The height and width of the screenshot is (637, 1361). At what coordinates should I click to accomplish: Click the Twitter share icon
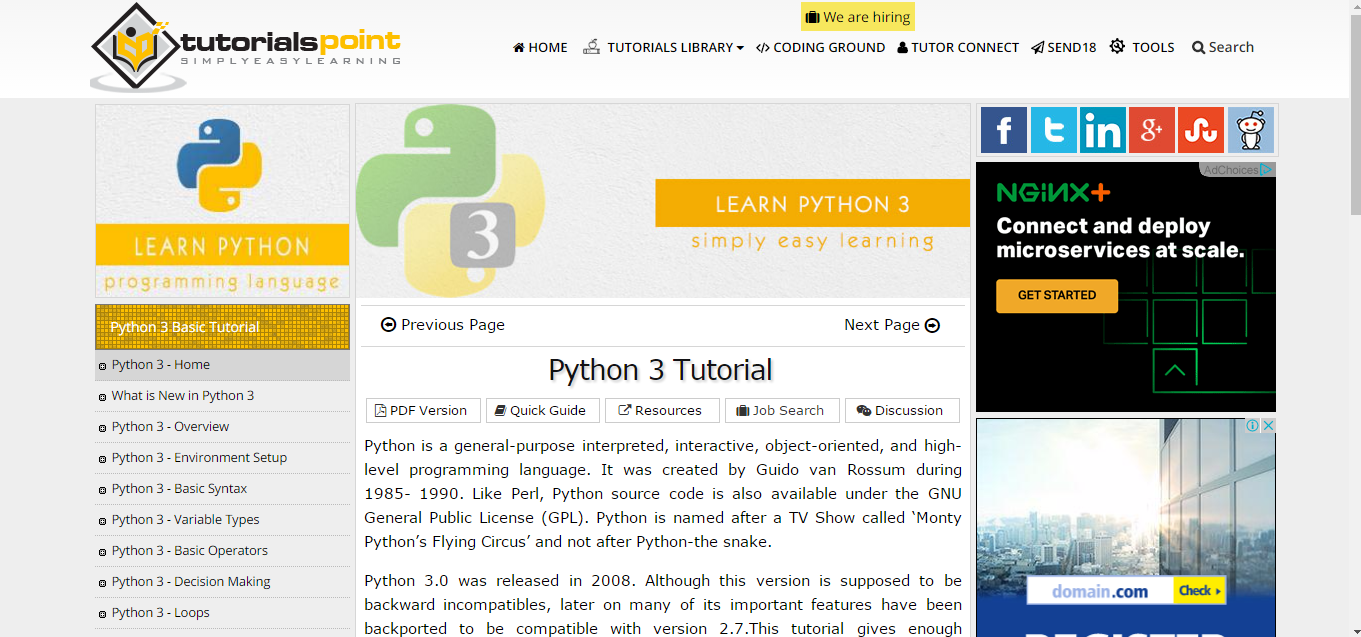[1053, 130]
